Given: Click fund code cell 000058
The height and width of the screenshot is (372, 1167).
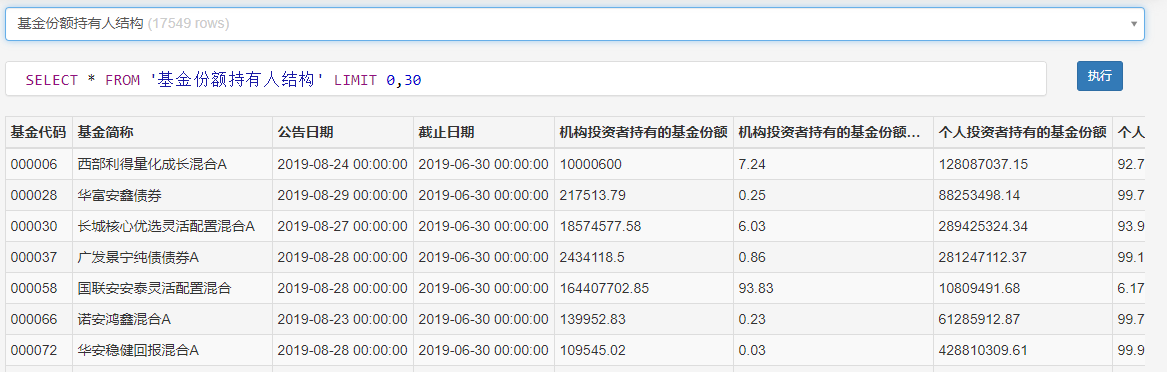Looking at the screenshot, I should coord(39,288).
